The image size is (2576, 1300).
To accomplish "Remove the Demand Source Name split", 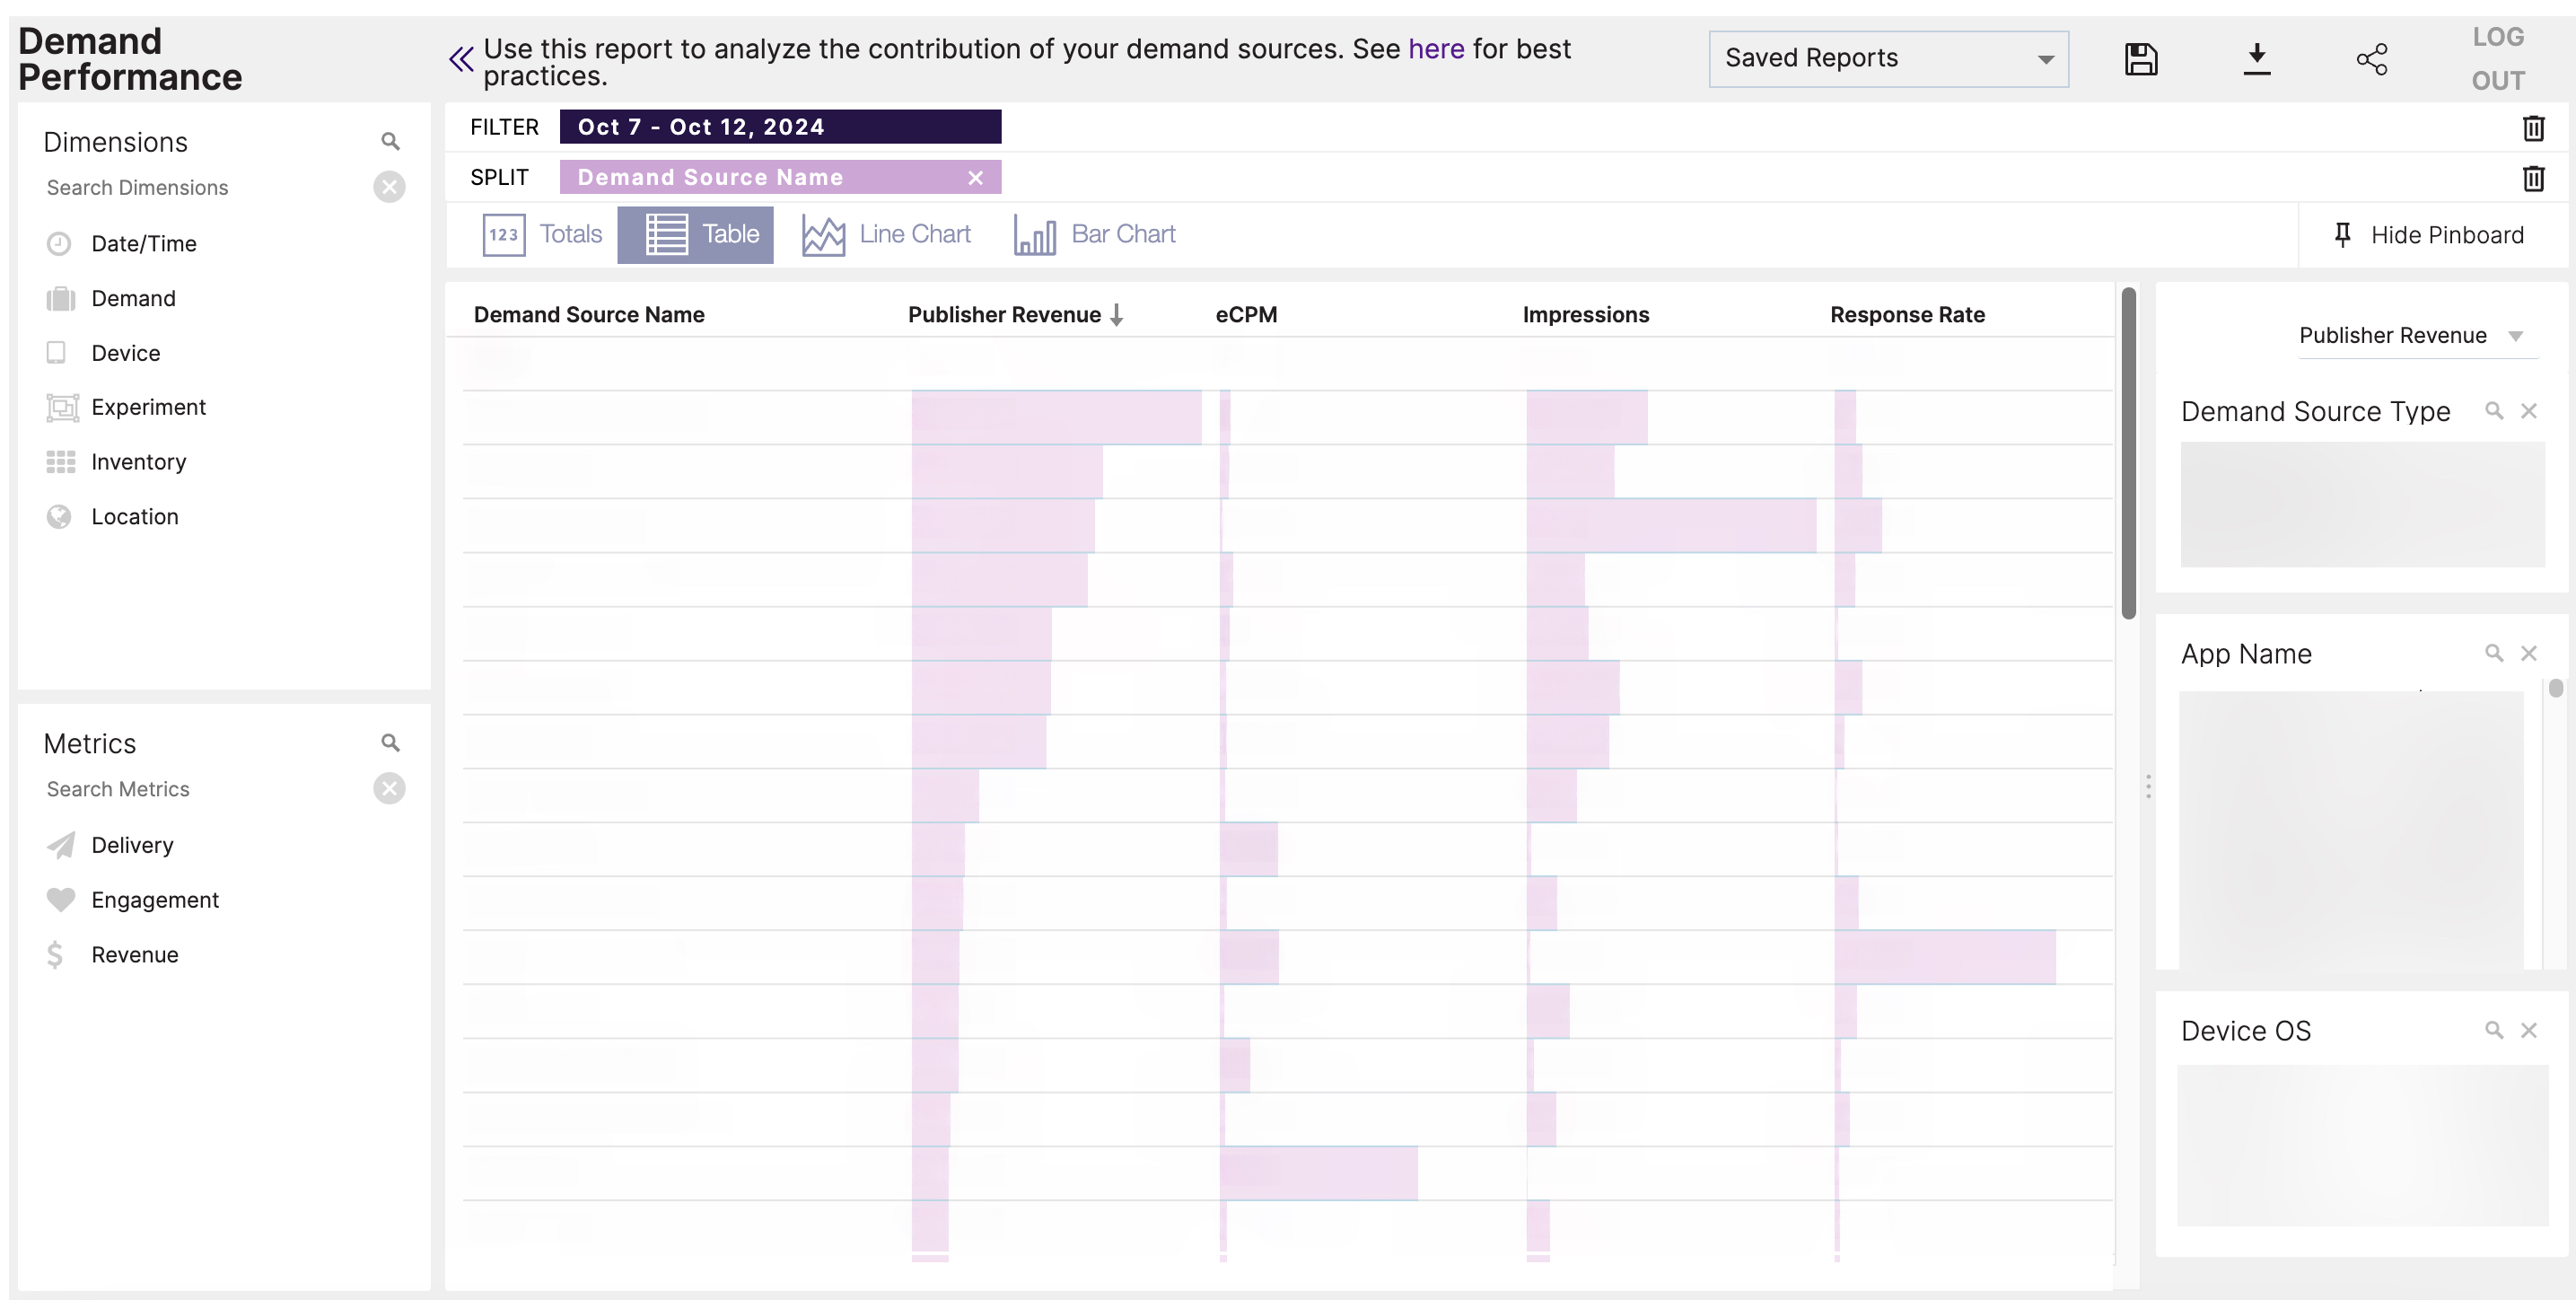I will (x=975, y=177).
